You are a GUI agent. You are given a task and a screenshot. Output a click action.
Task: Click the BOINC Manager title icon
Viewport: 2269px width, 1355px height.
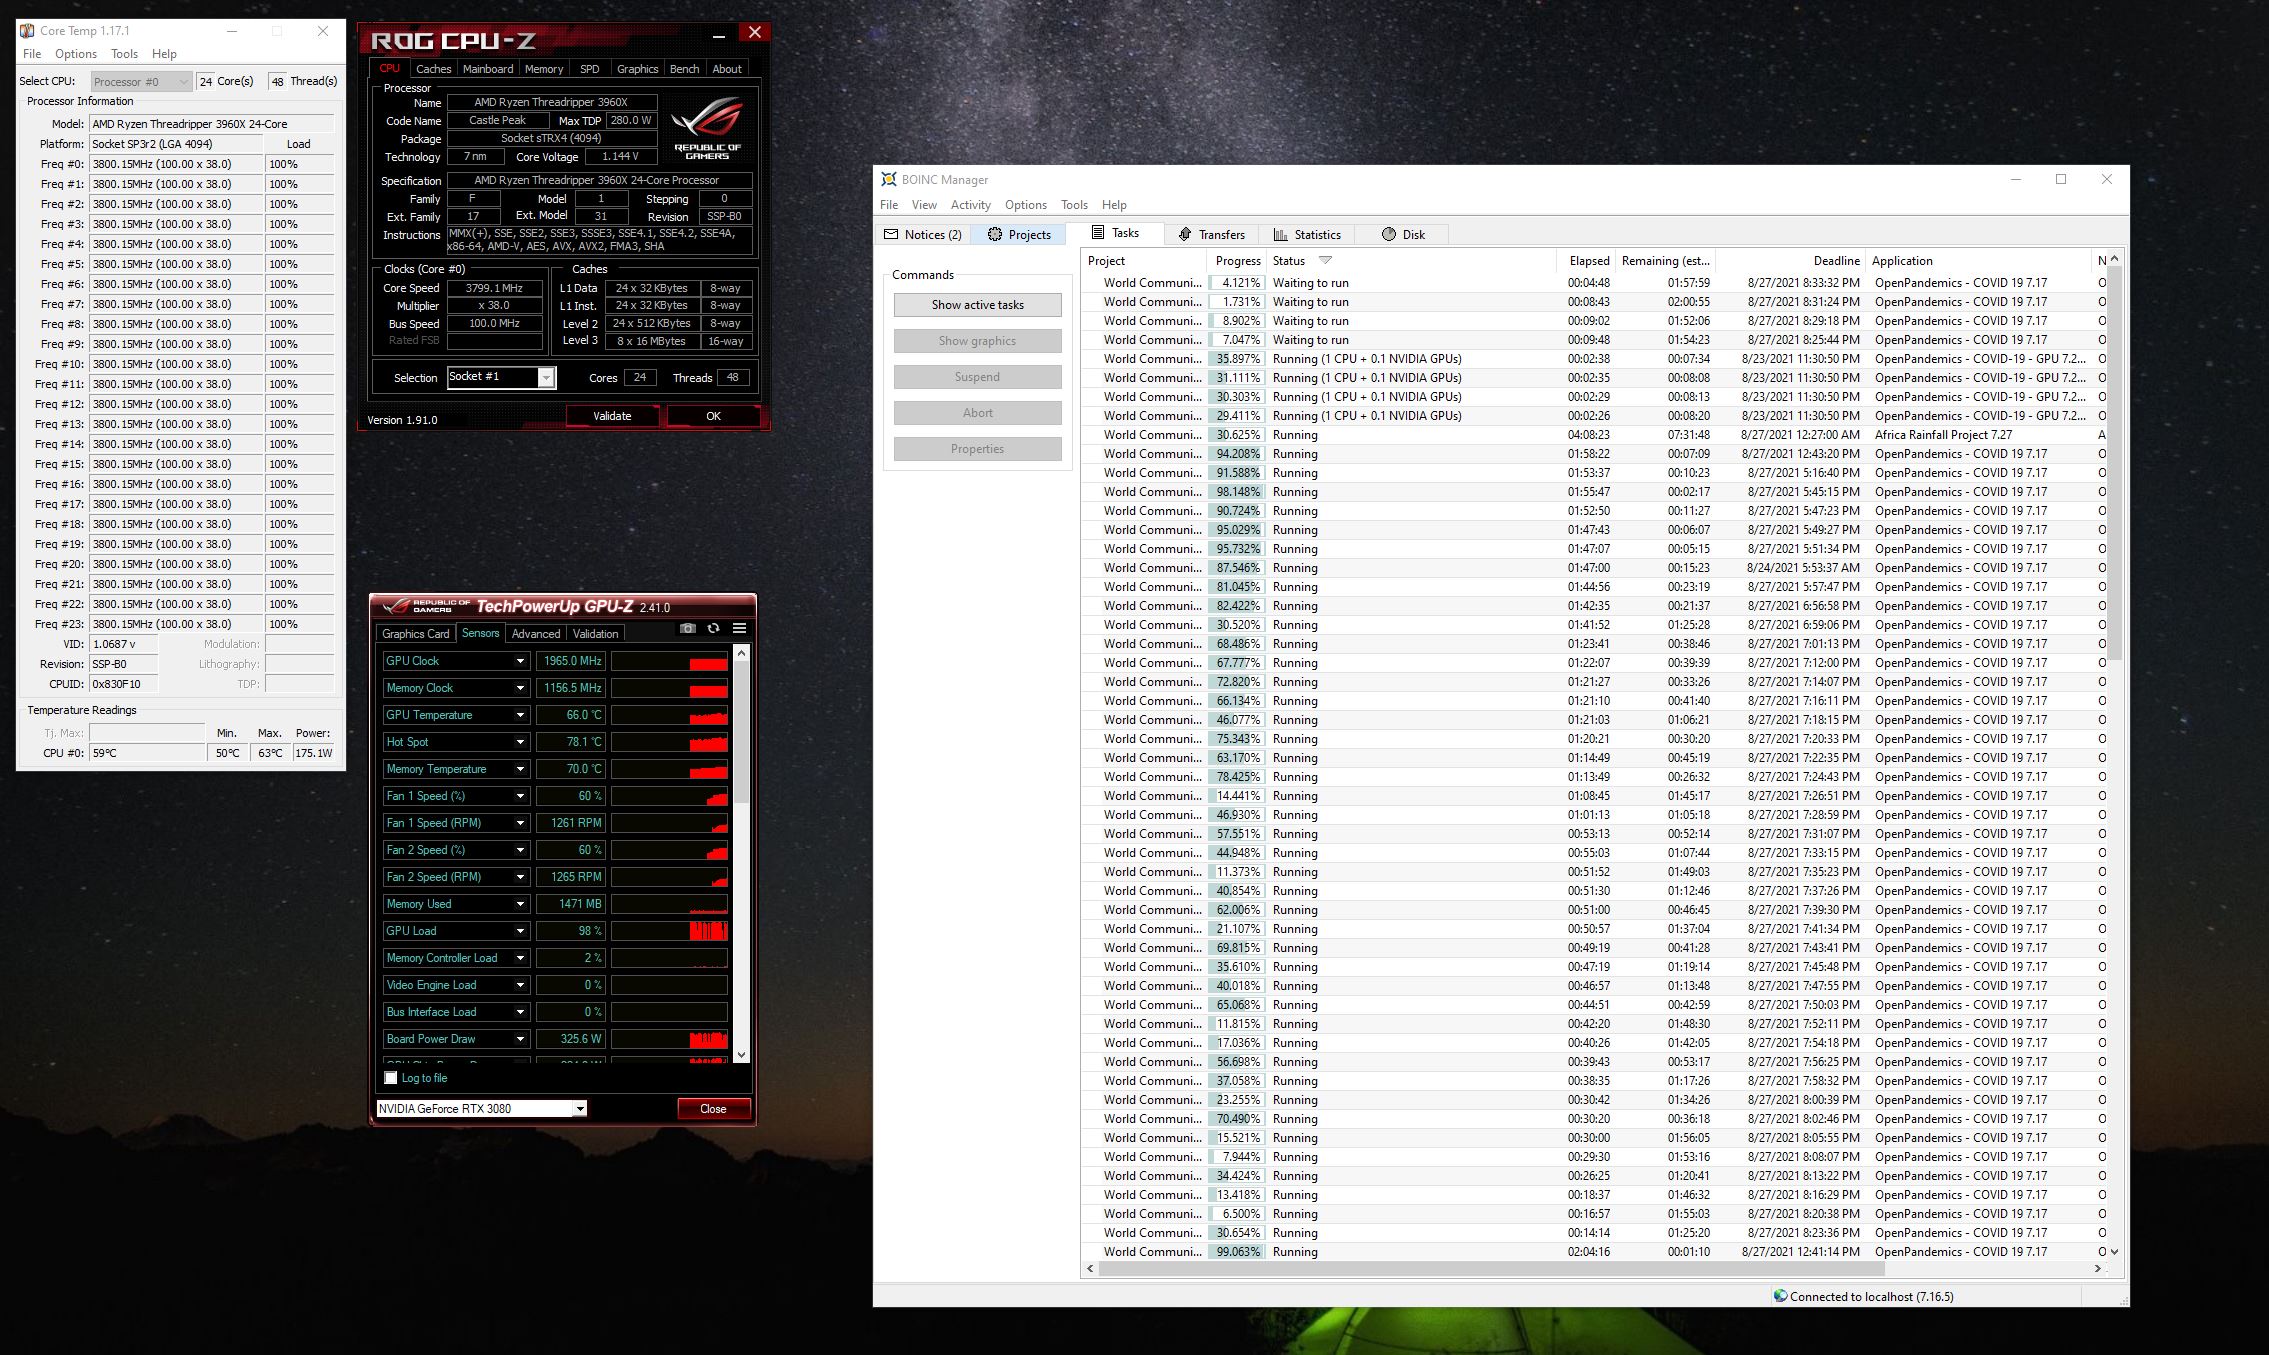[888, 179]
